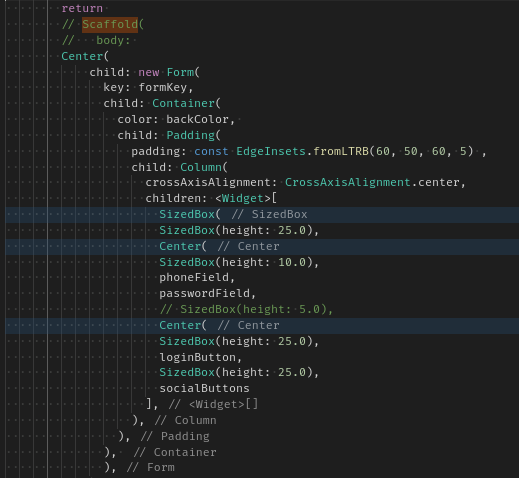Click the commented-out SizedBox(height: 5.0) line
519x478 pixels.
(x=246, y=310)
